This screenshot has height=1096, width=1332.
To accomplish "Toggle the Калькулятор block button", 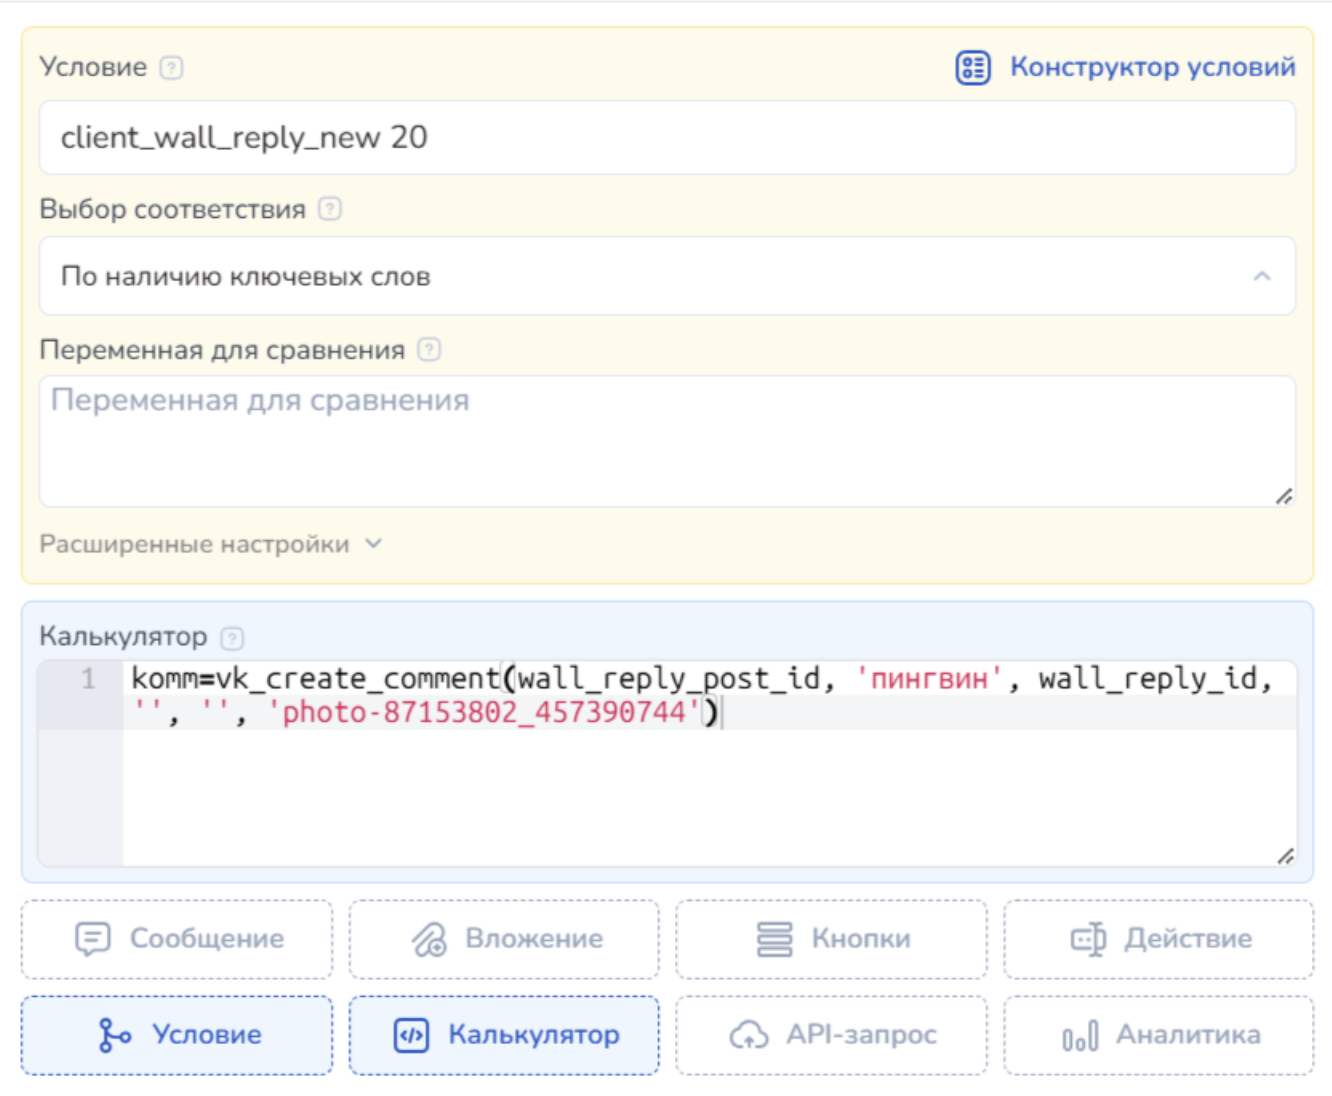I will pyautogui.click(x=504, y=1035).
